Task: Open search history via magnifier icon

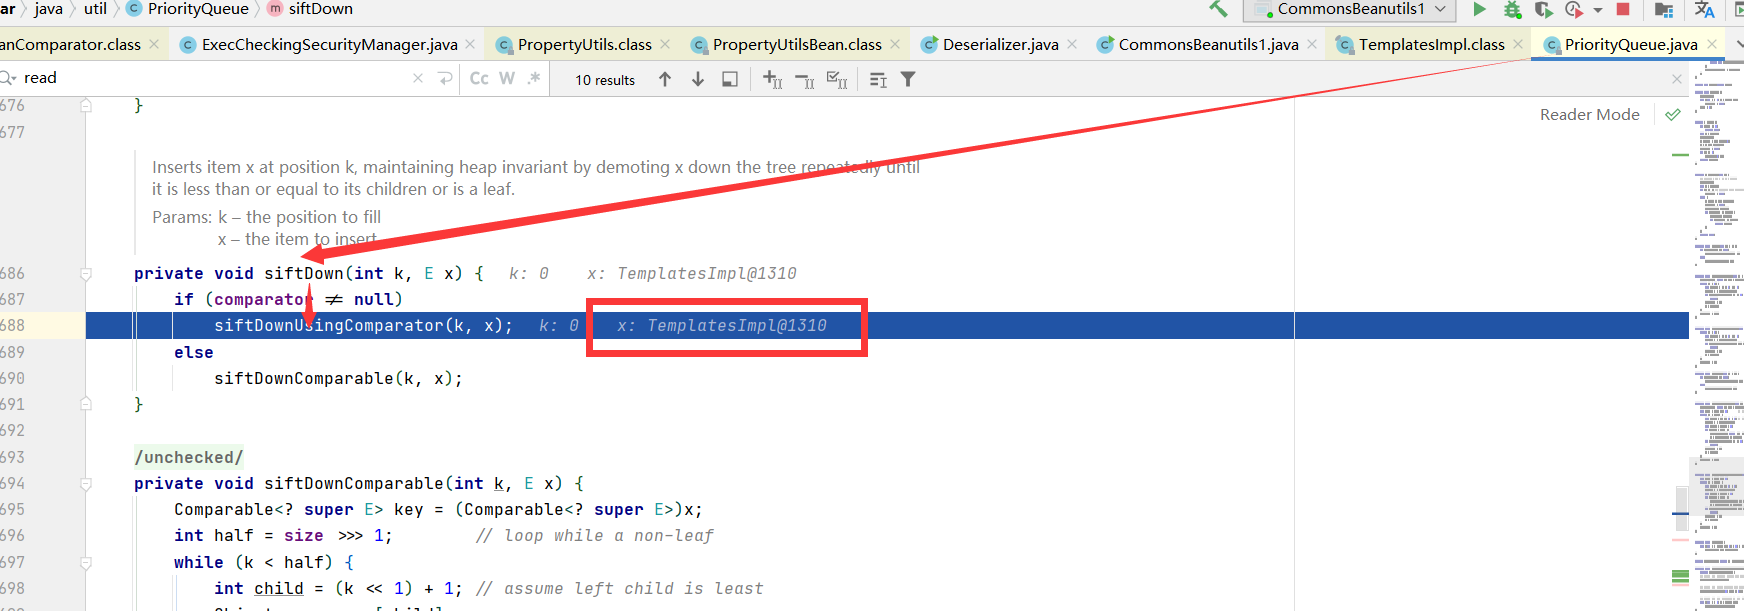Action: pos(8,78)
